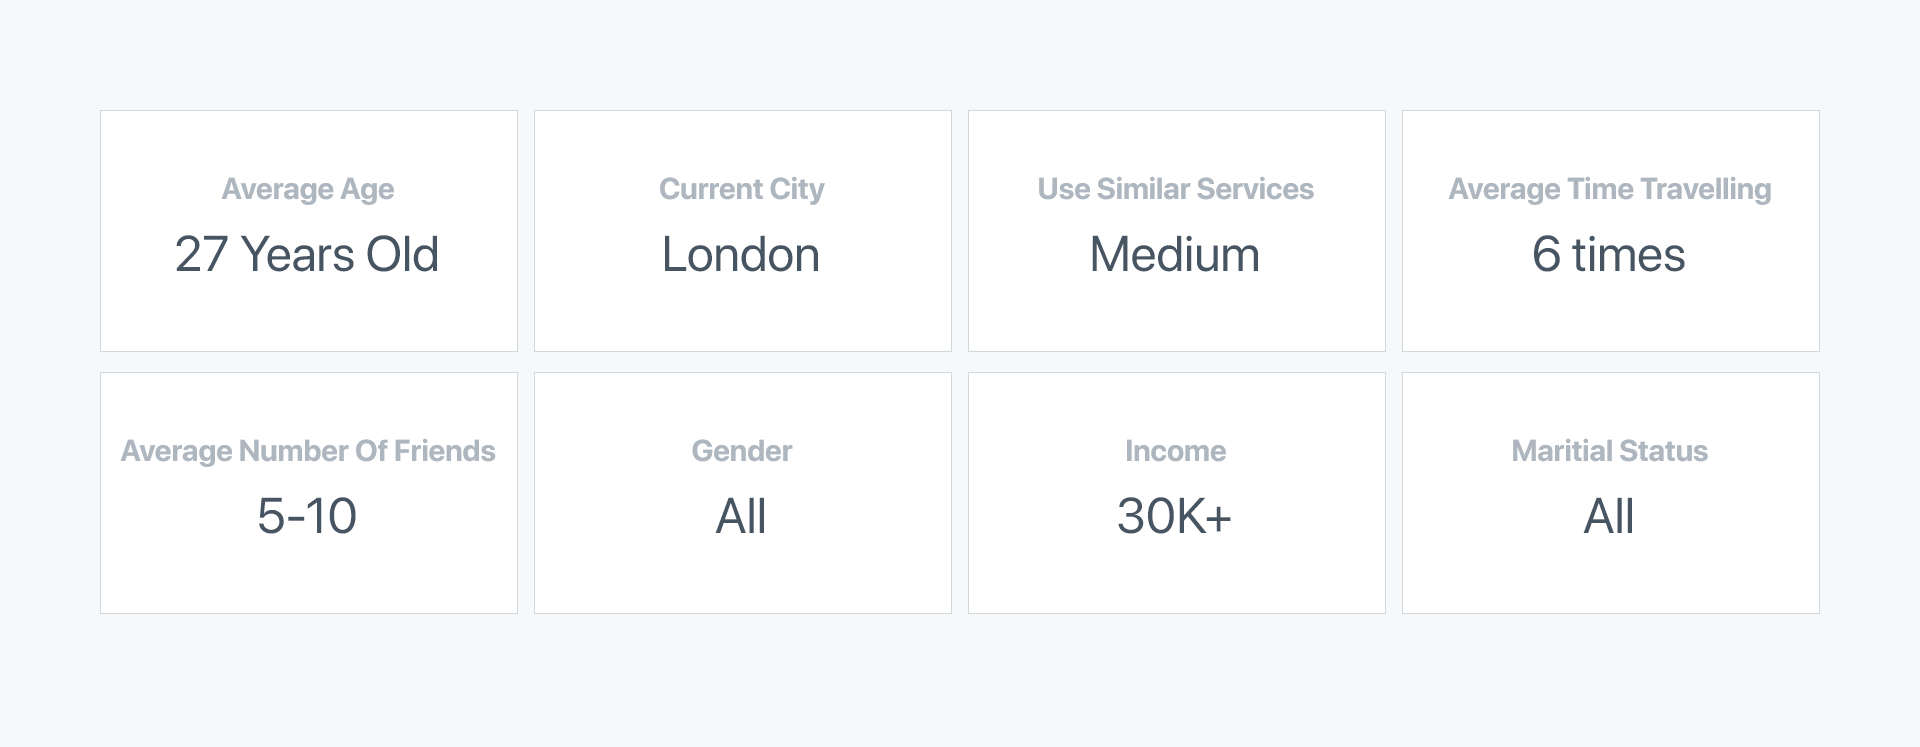Open the Income card
This screenshot has width=1920, height=747.
tap(1177, 493)
